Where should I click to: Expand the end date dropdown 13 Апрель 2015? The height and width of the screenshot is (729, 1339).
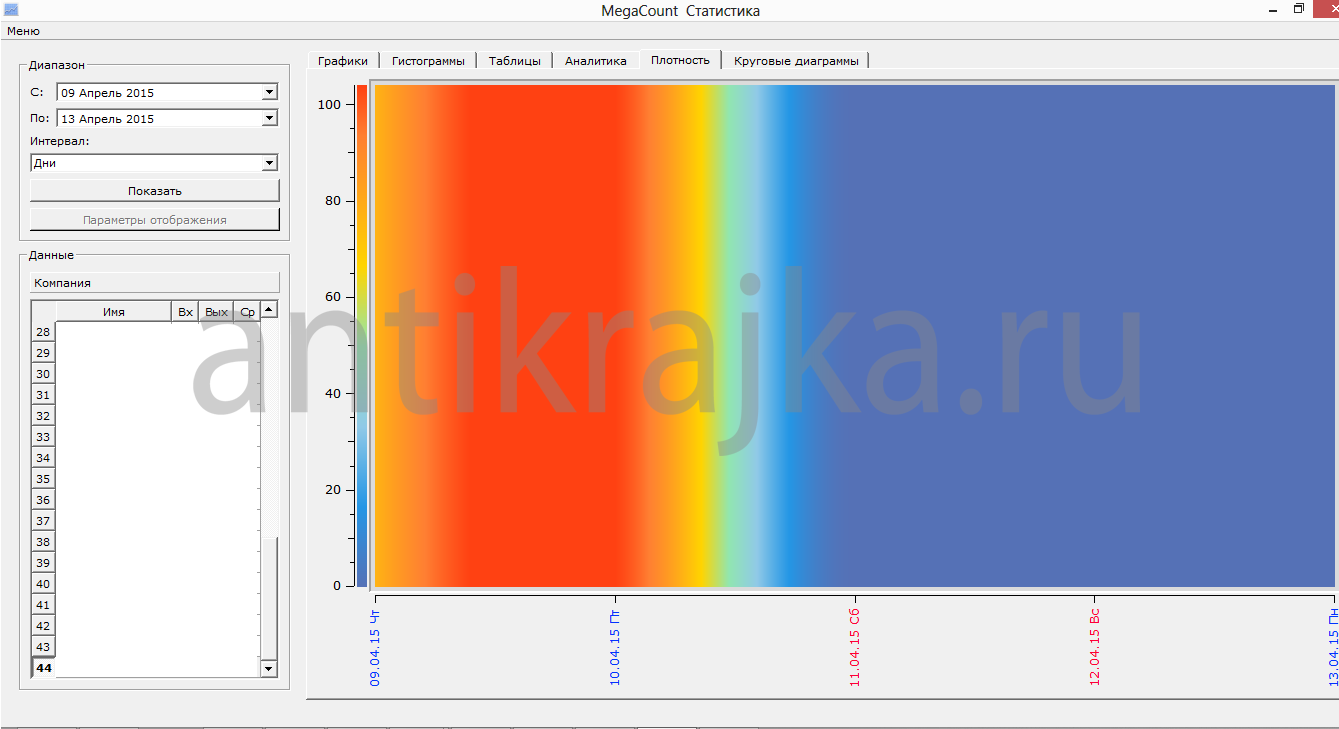pos(268,119)
